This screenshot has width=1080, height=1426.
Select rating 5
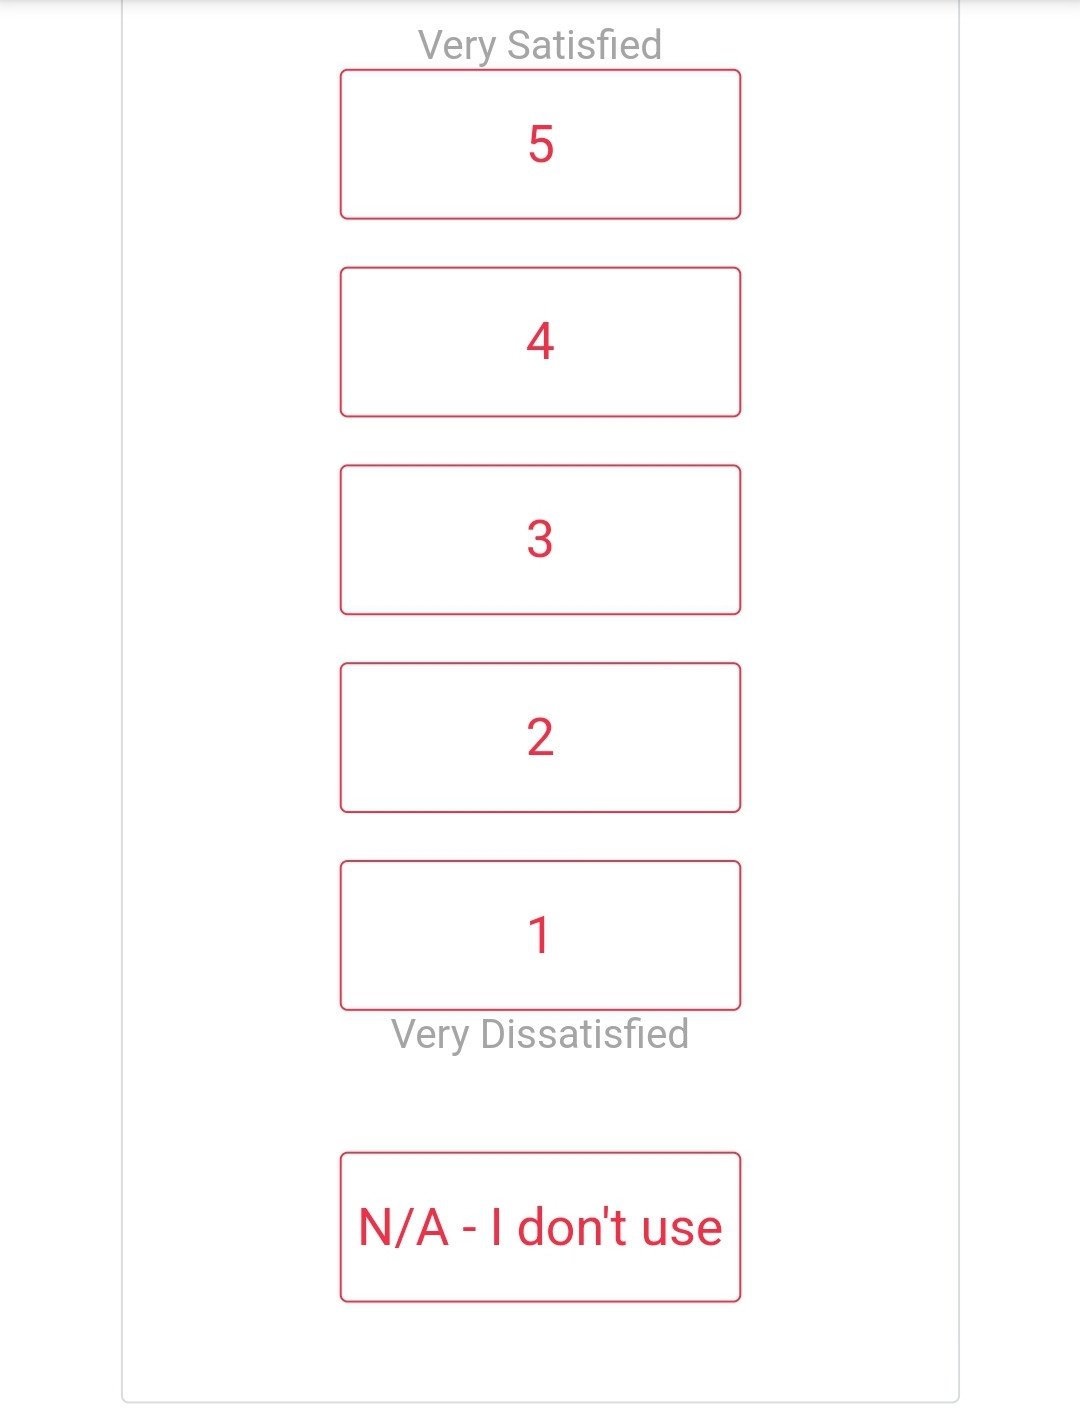(540, 144)
